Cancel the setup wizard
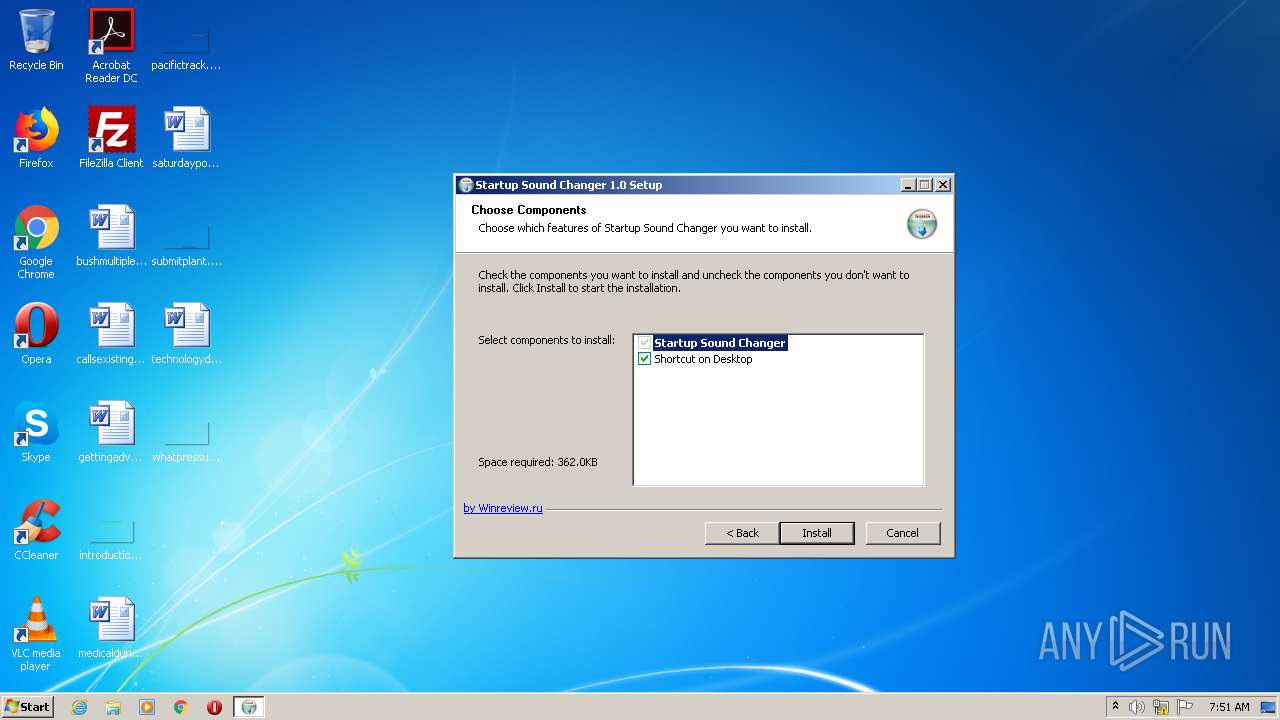Screen dimensions: 1280x720 point(902,533)
